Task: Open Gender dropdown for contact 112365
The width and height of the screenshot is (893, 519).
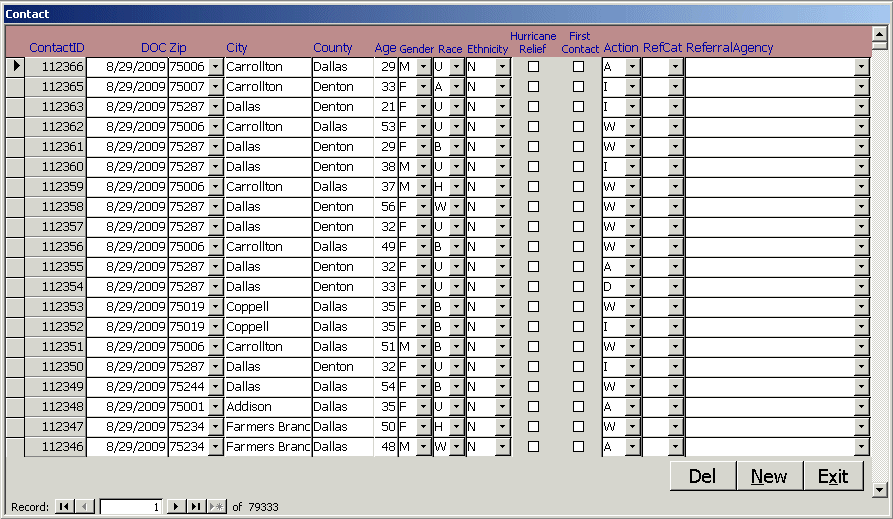Action: click(423, 87)
